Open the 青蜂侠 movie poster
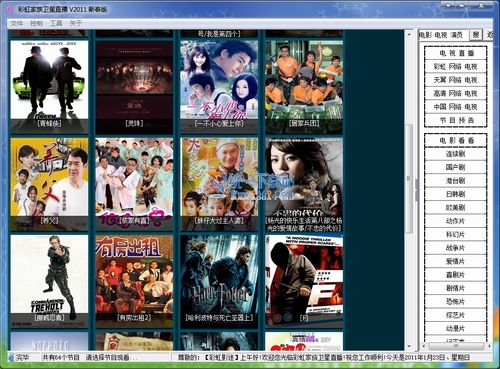Screen dimensions: 500x369 point(49,87)
